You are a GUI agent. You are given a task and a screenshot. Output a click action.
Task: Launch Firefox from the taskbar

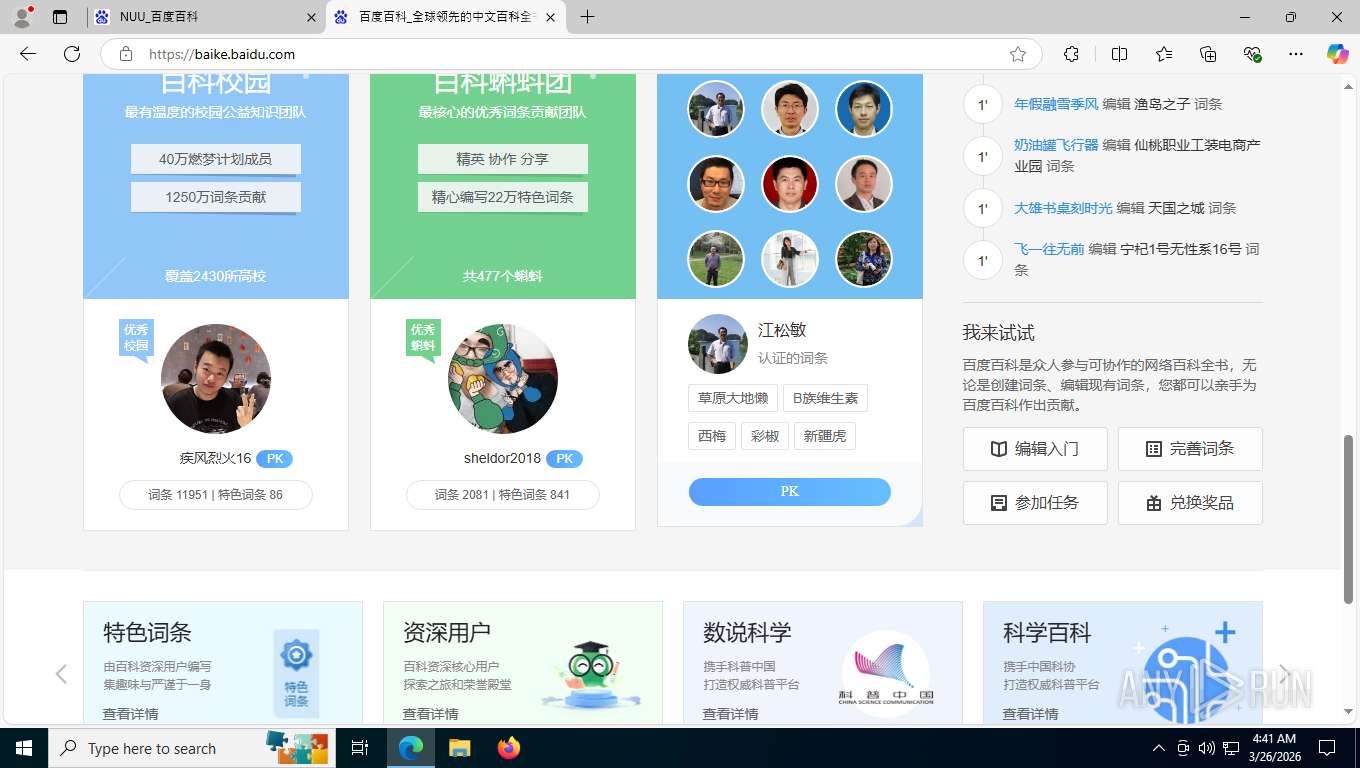point(509,748)
